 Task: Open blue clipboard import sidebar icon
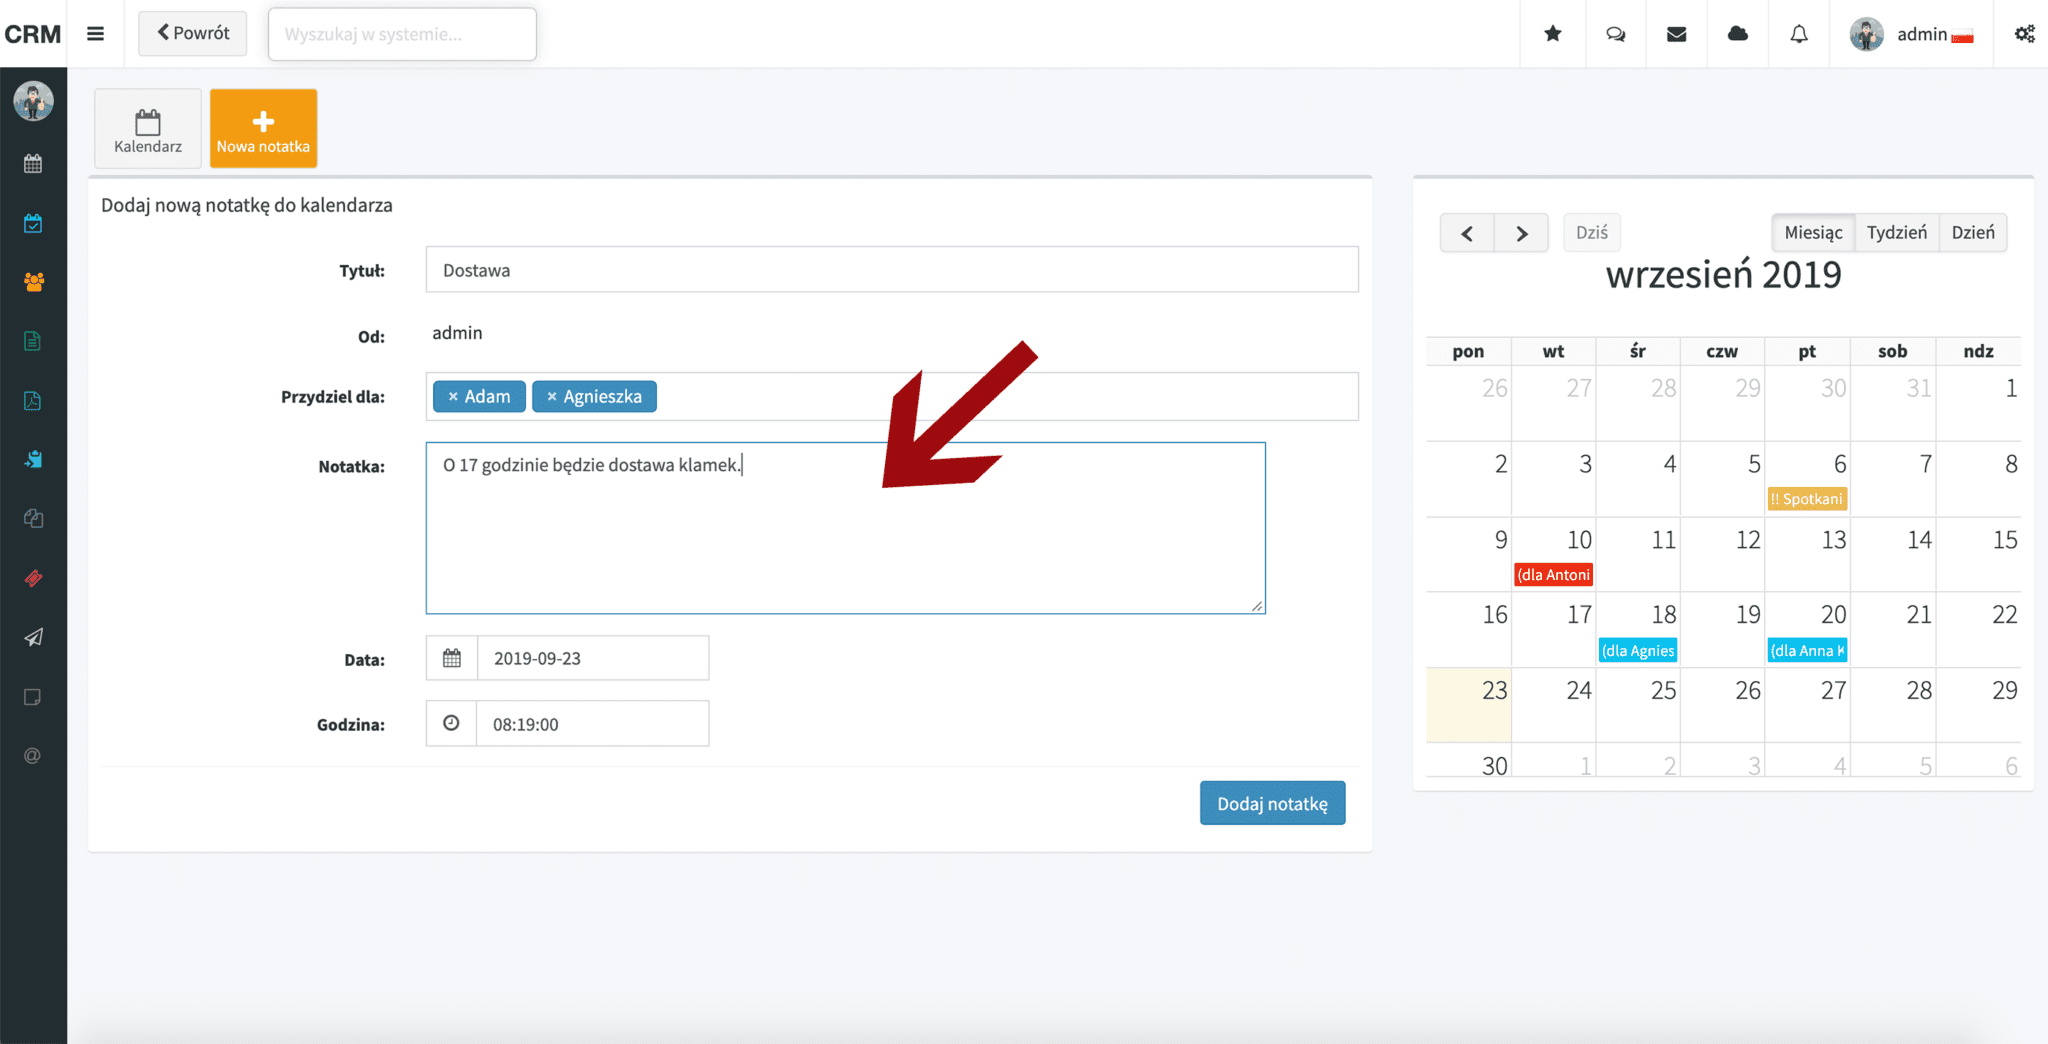pos(33,459)
